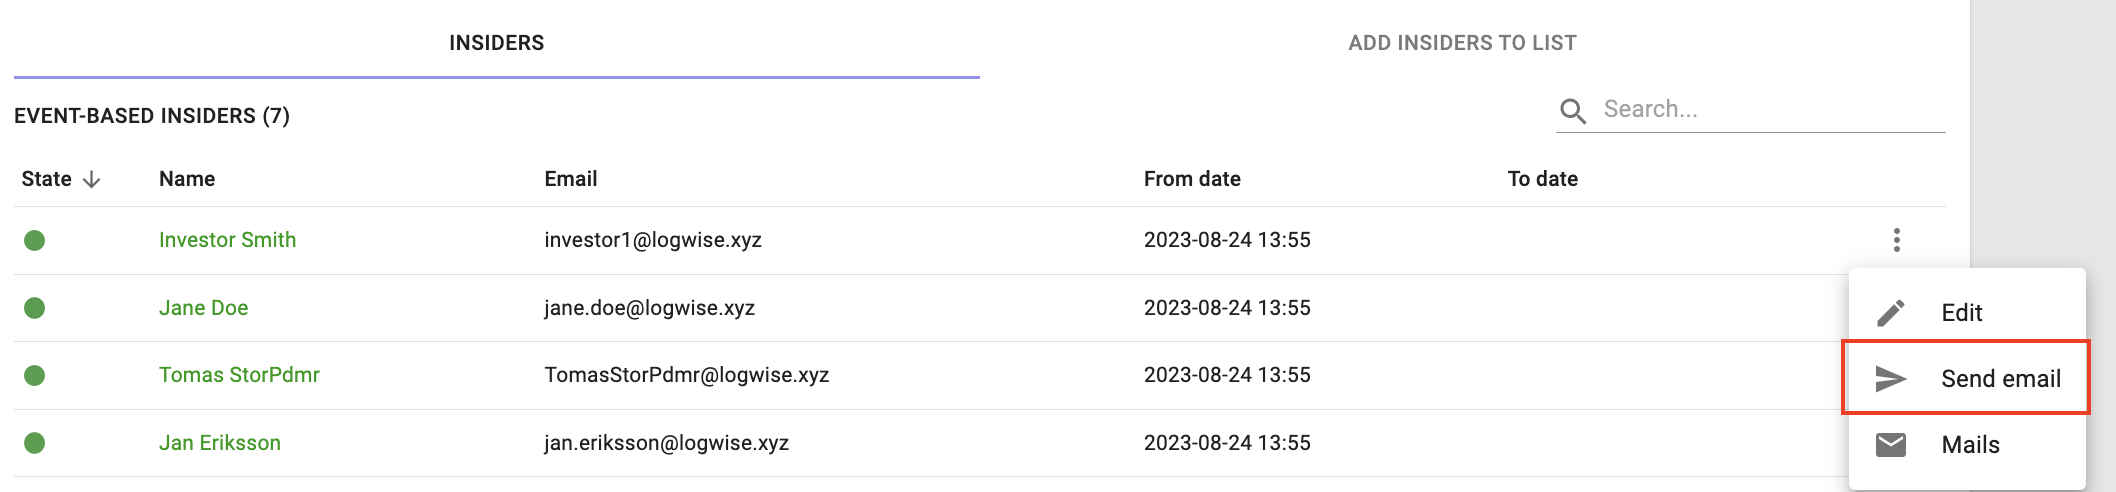Open the three-dot menu for Investor Smith
Image resolution: width=2116 pixels, height=492 pixels.
1896,240
